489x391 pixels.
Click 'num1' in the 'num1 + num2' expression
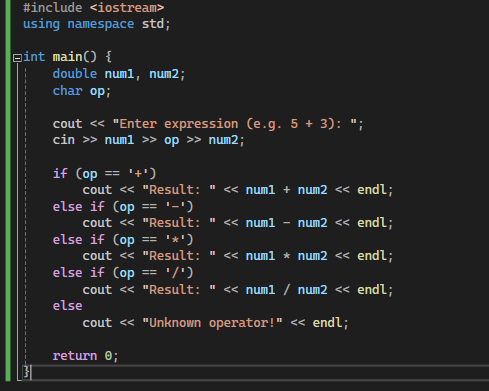[x=260, y=190]
